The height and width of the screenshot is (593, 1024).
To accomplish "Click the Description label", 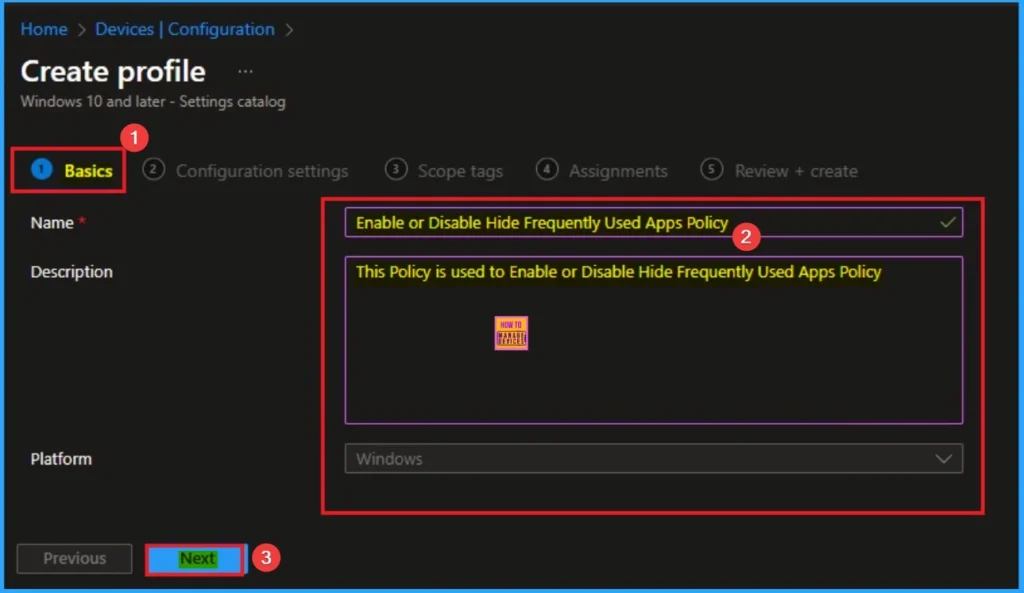I will click(x=71, y=272).
